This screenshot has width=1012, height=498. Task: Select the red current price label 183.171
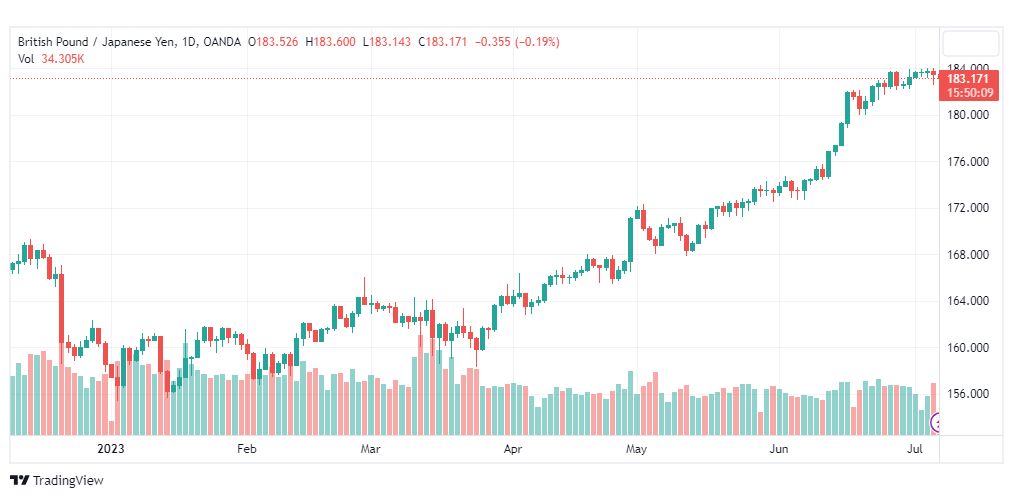click(971, 79)
